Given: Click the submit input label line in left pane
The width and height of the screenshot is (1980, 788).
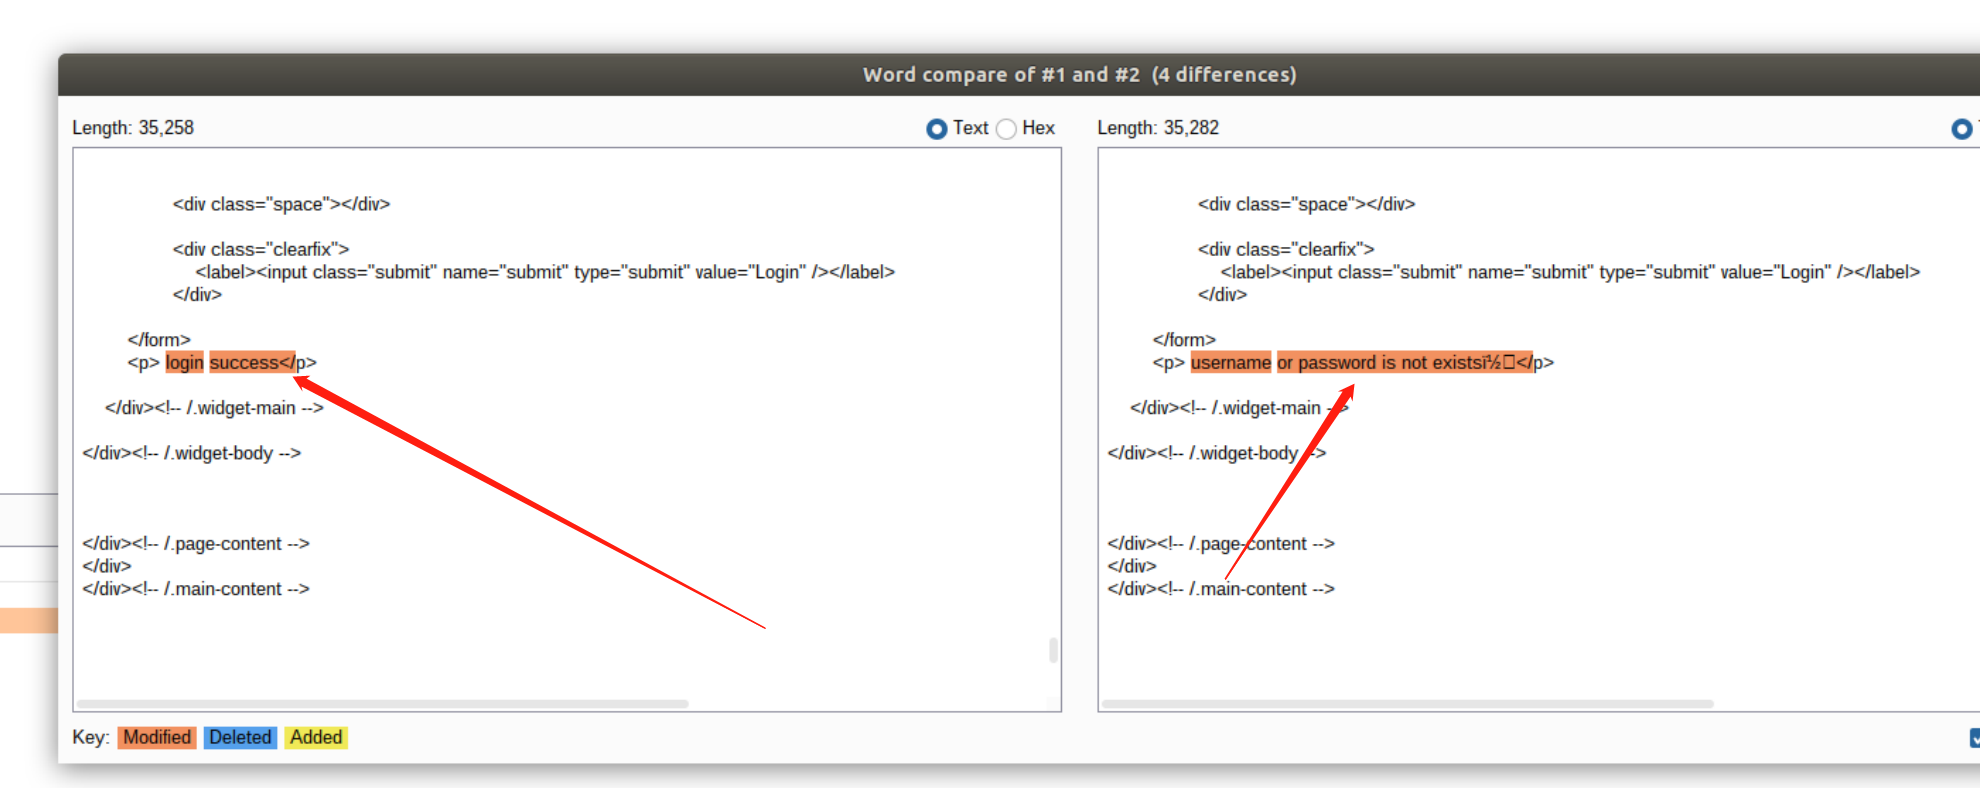Looking at the screenshot, I should [545, 272].
